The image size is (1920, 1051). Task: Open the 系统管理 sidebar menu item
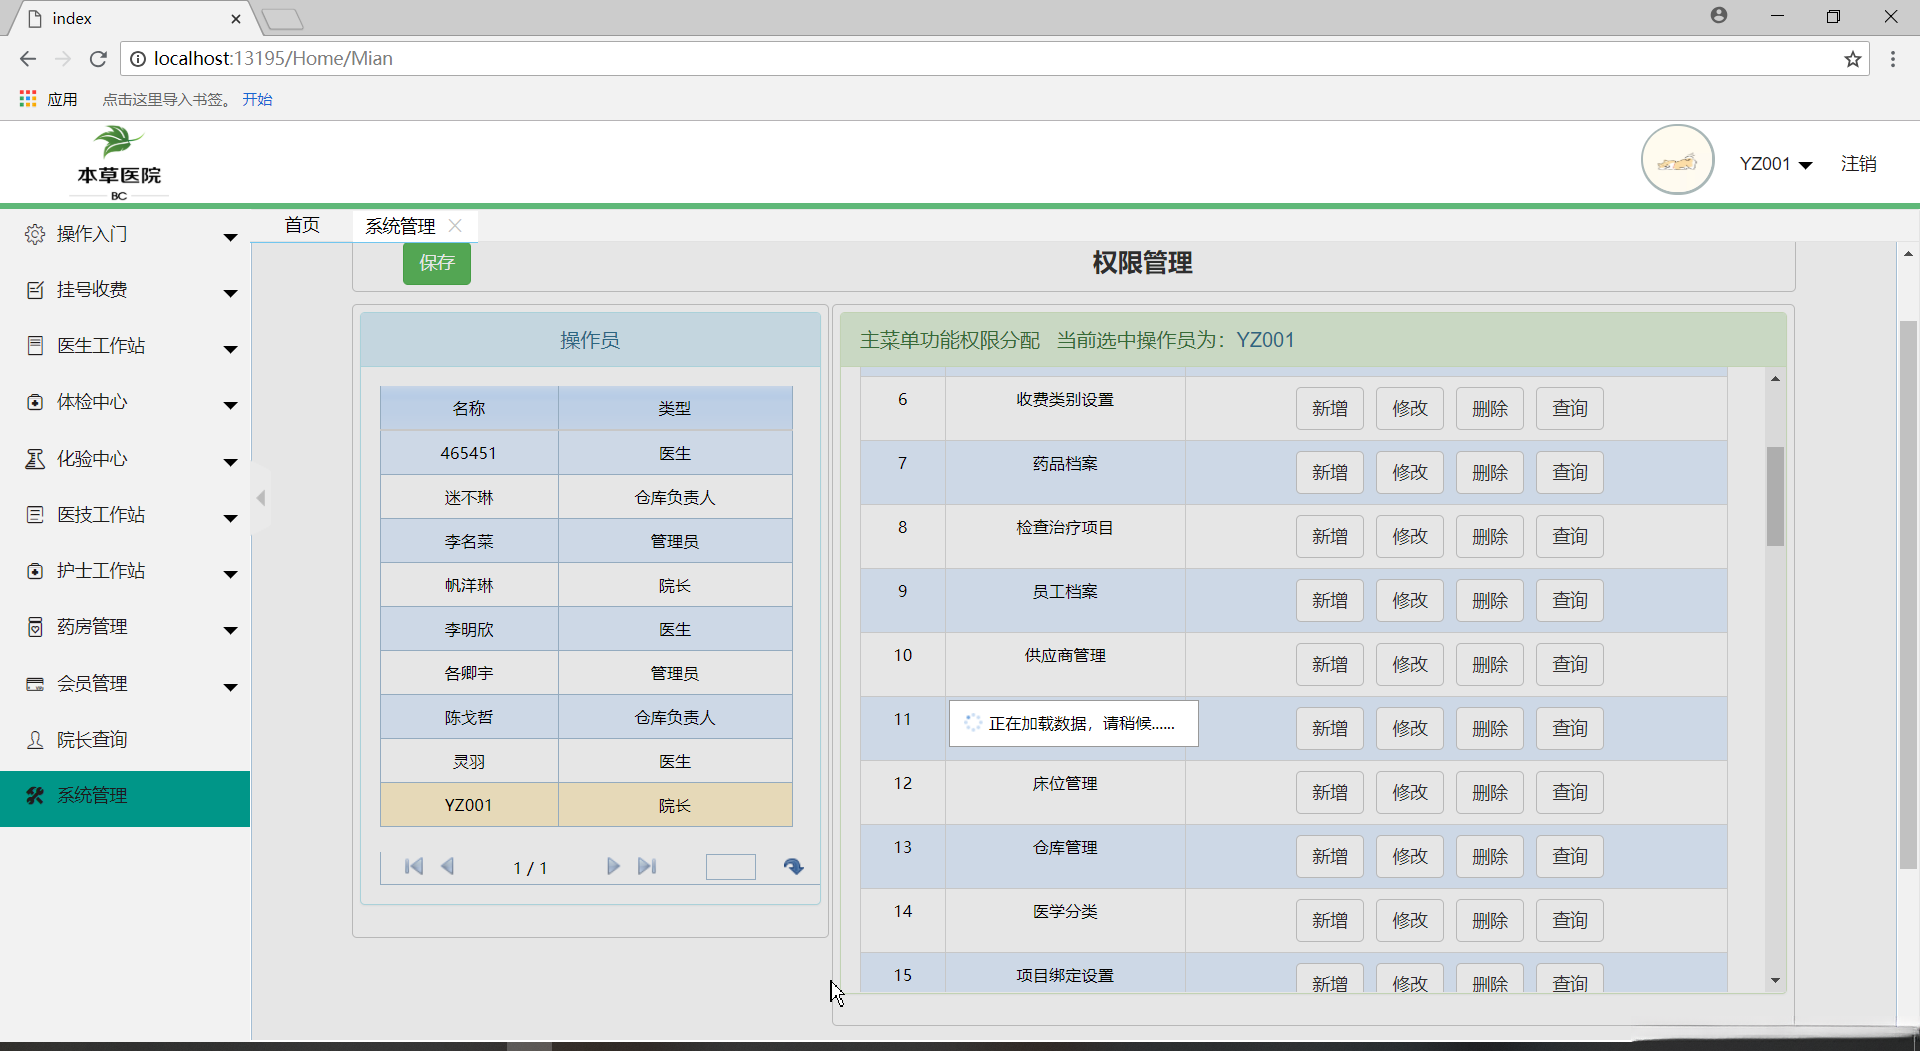[x=125, y=798]
